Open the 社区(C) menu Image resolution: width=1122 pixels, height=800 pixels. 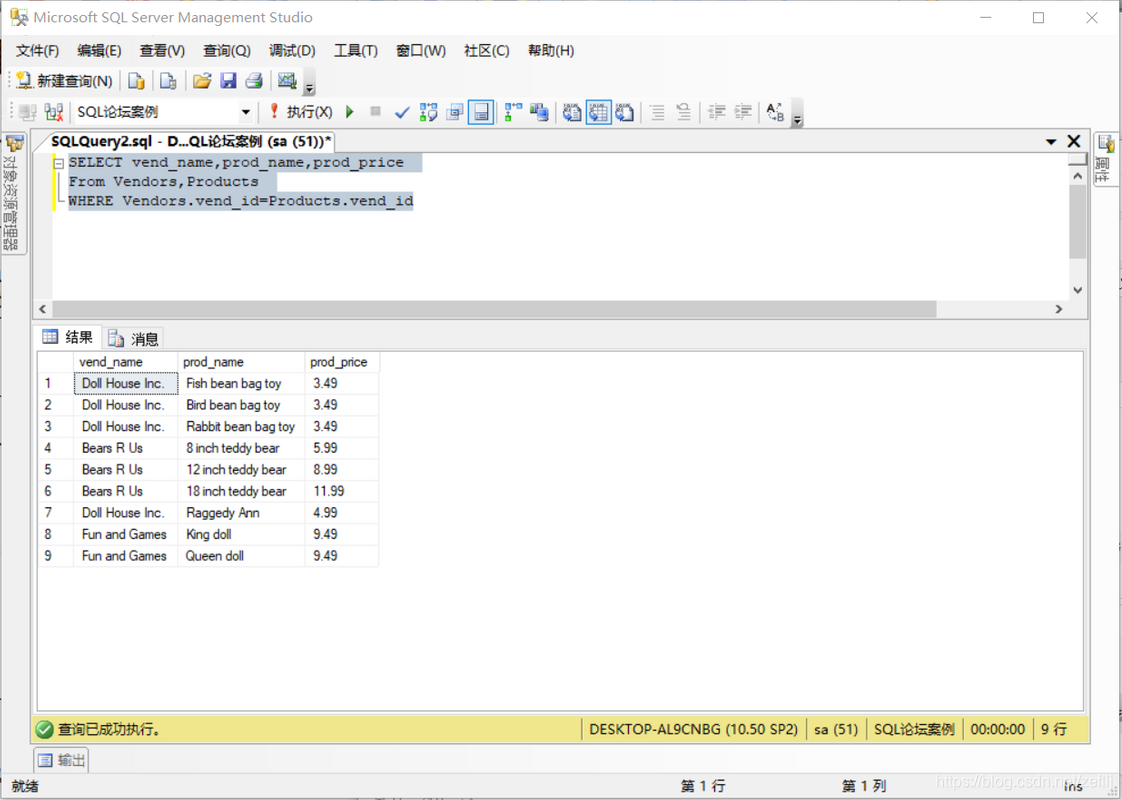coord(487,51)
